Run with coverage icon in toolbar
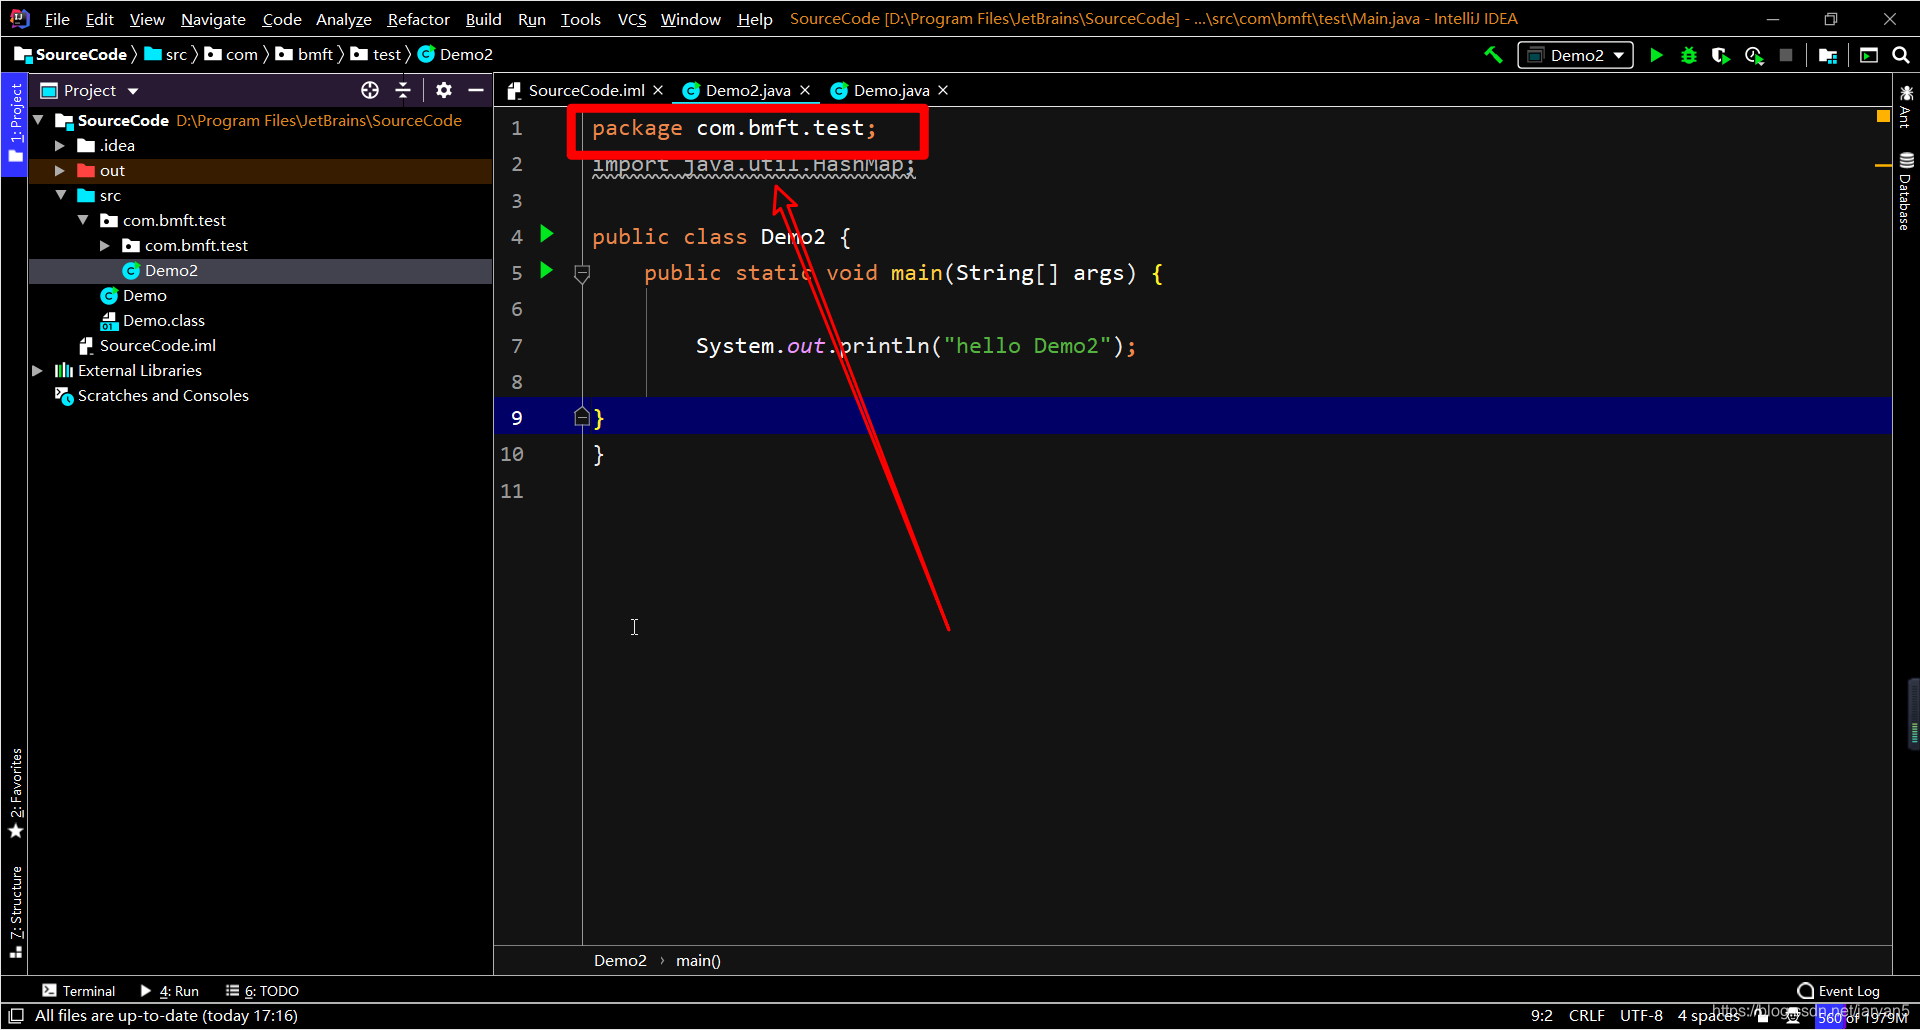The width and height of the screenshot is (1920, 1030). pos(1721,55)
